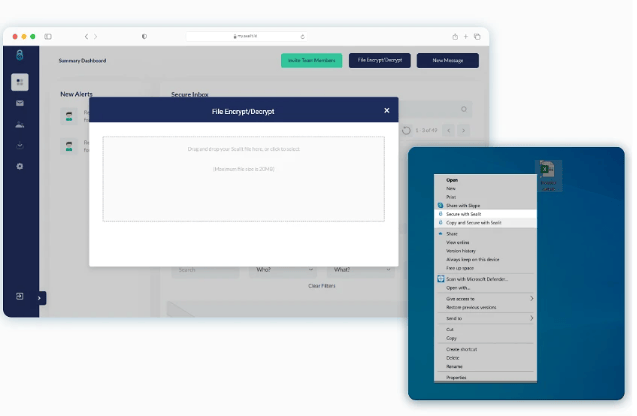Expand the Send to submenu
The width and height of the screenshot is (637, 416).
point(485,318)
